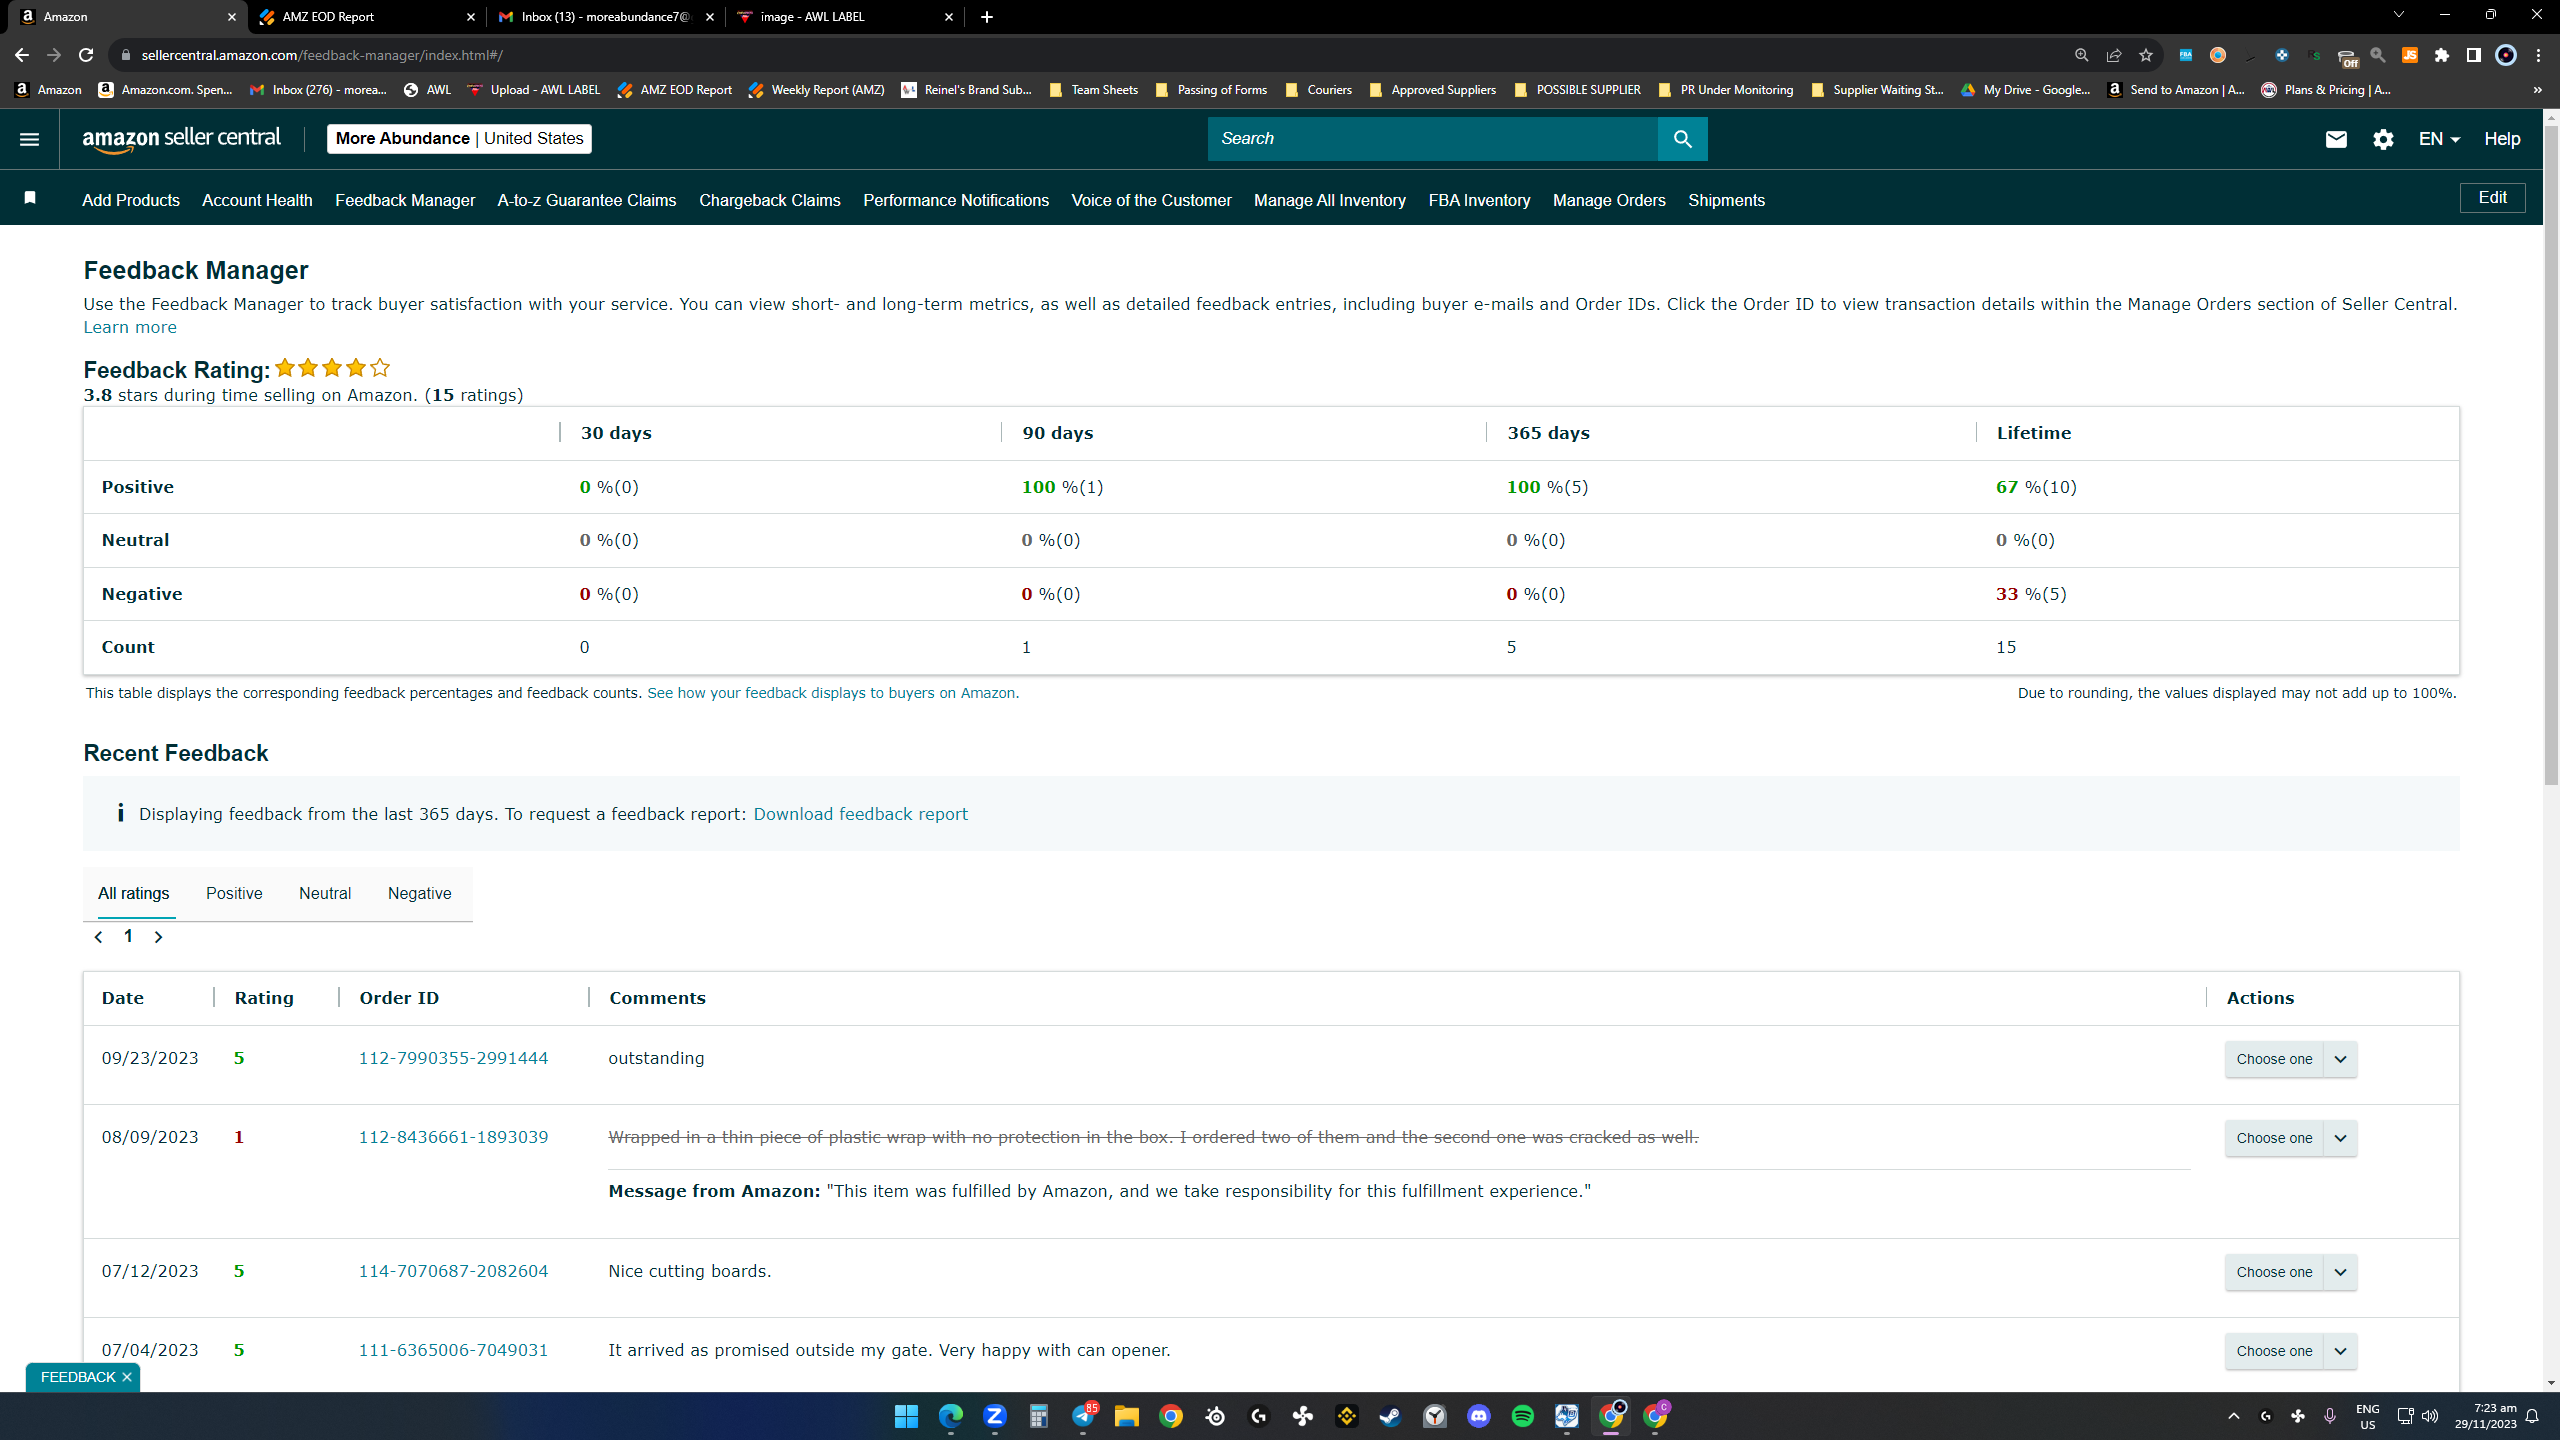
Task: Open Zoom from the taskbar
Action: 995,1416
